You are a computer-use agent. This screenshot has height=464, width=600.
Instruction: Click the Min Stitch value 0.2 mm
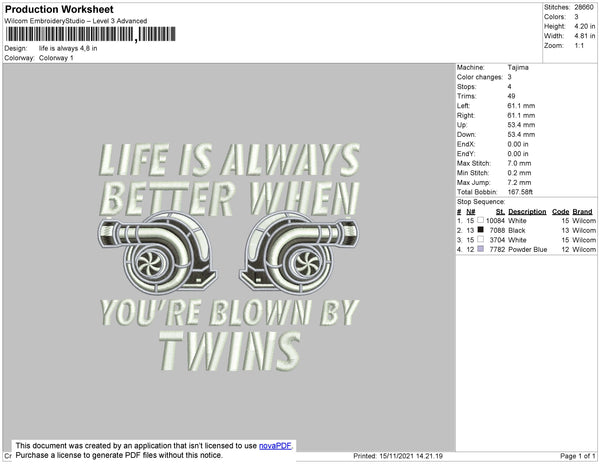[519, 173]
